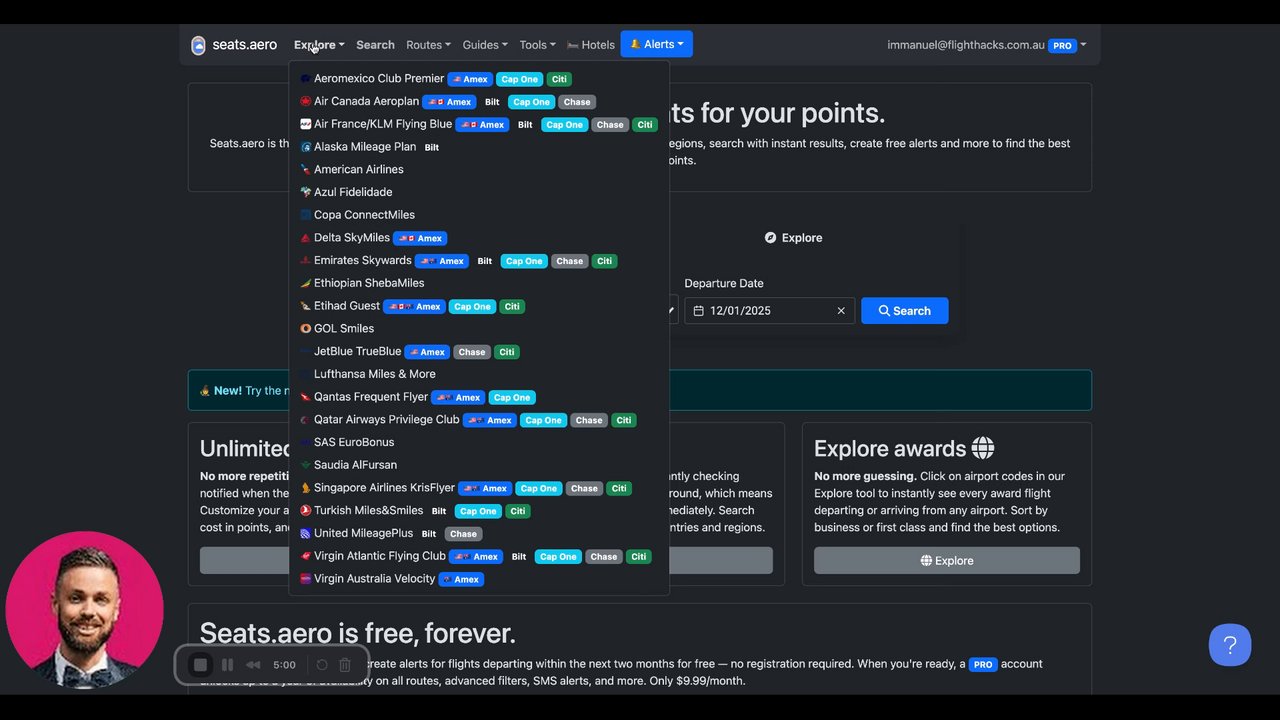Image resolution: width=1280 pixels, height=720 pixels.
Task: Click the Explore awards heading
Action: point(904,448)
